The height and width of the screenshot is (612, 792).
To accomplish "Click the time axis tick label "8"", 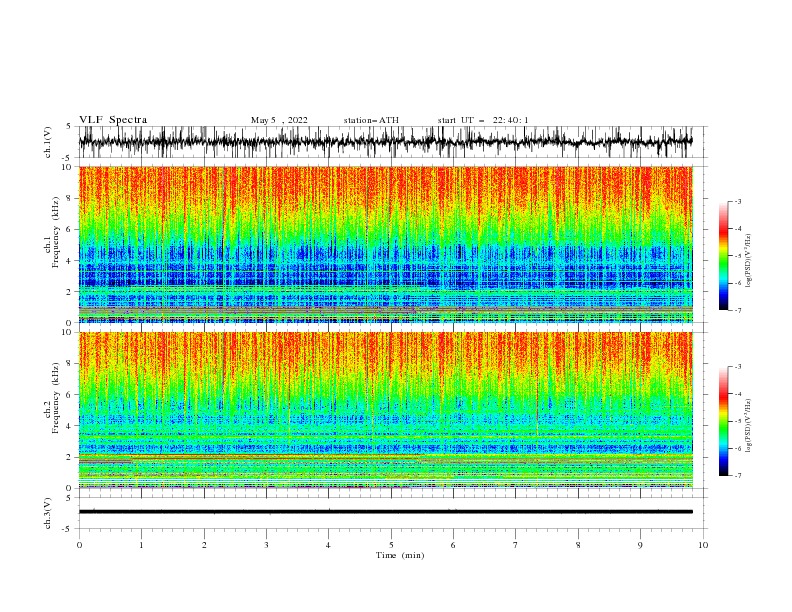I will pyautogui.click(x=578, y=545).
